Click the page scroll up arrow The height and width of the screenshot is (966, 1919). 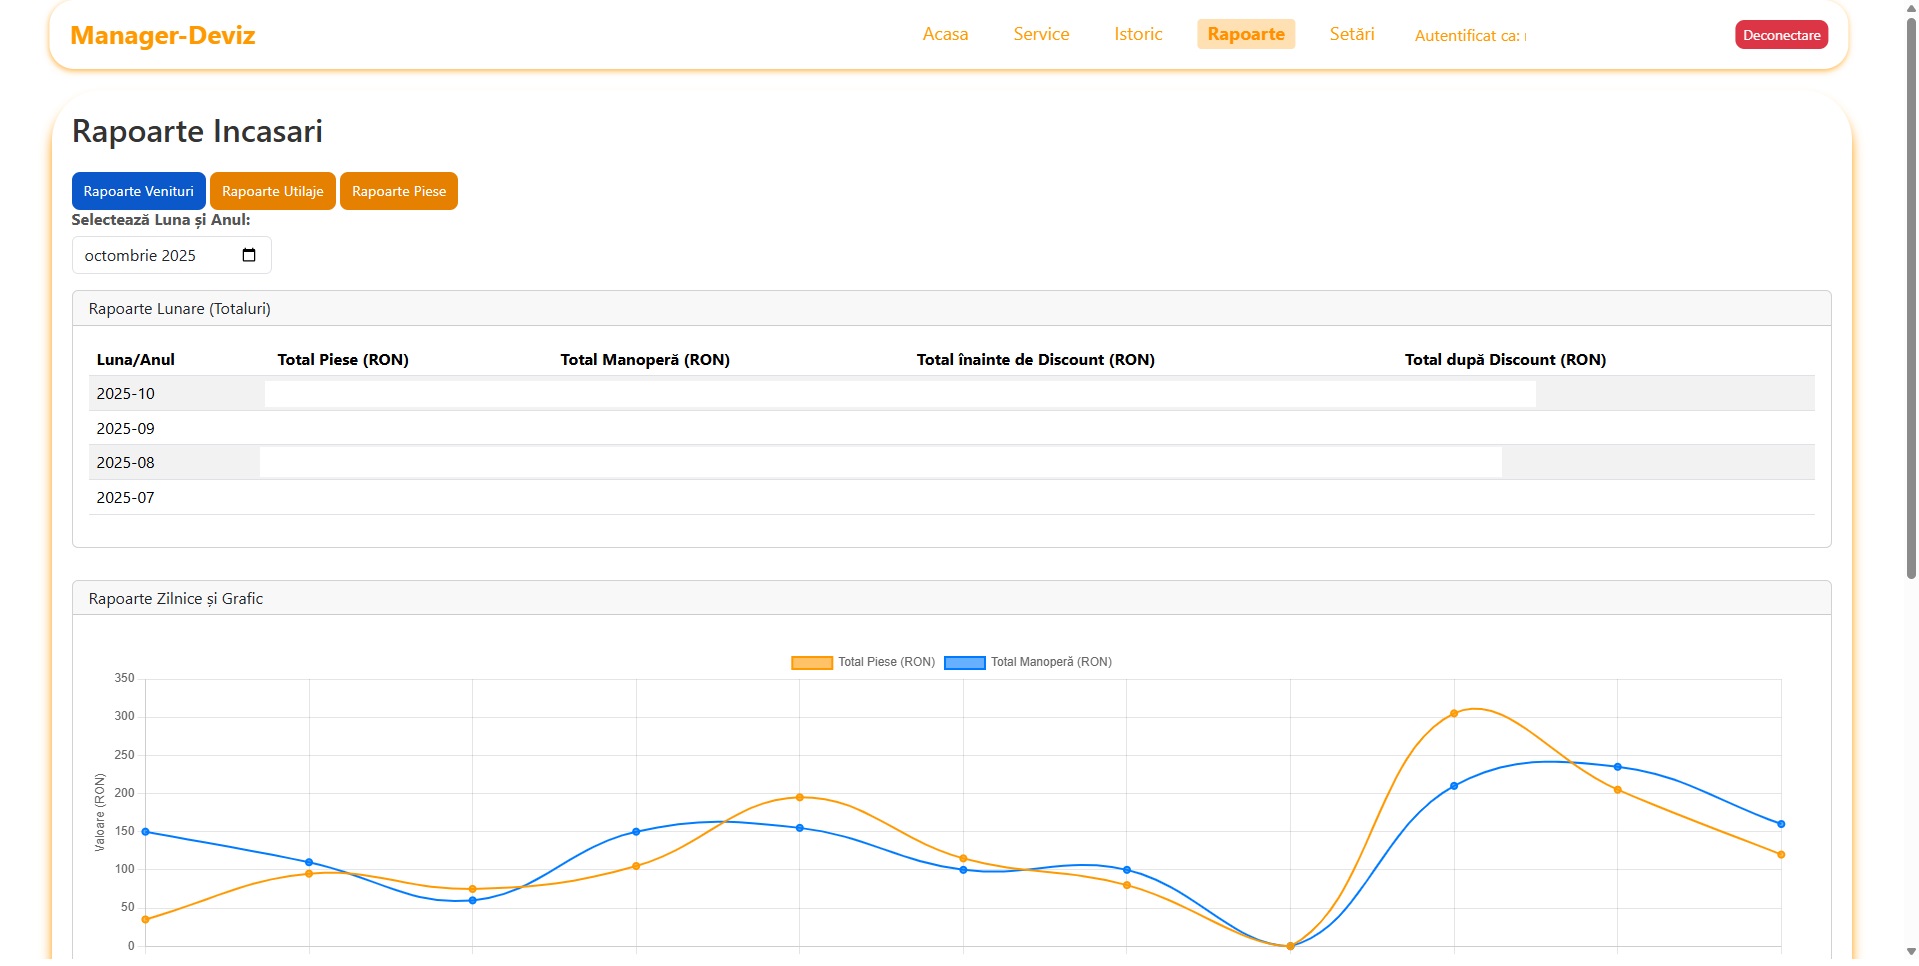(1910, 8)
